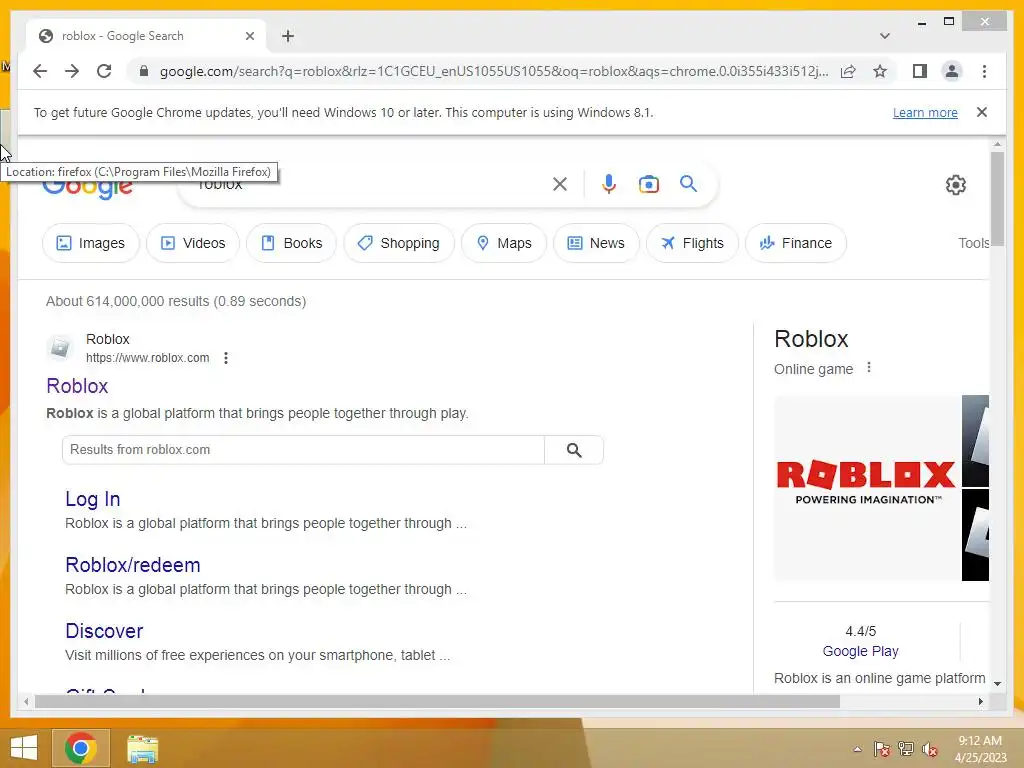Go back using the browser back arrow

40,71
